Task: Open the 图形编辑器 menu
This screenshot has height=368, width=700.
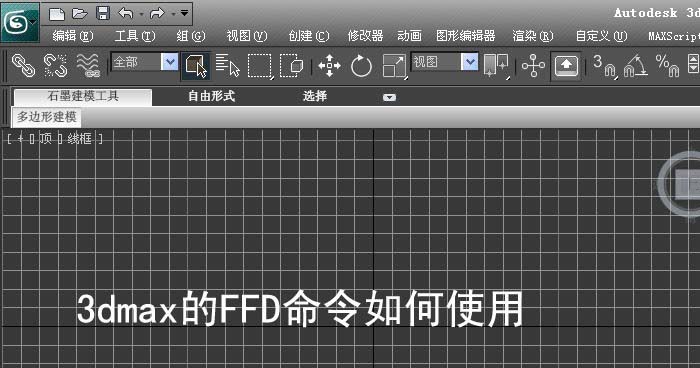Action: click(466, 36)
